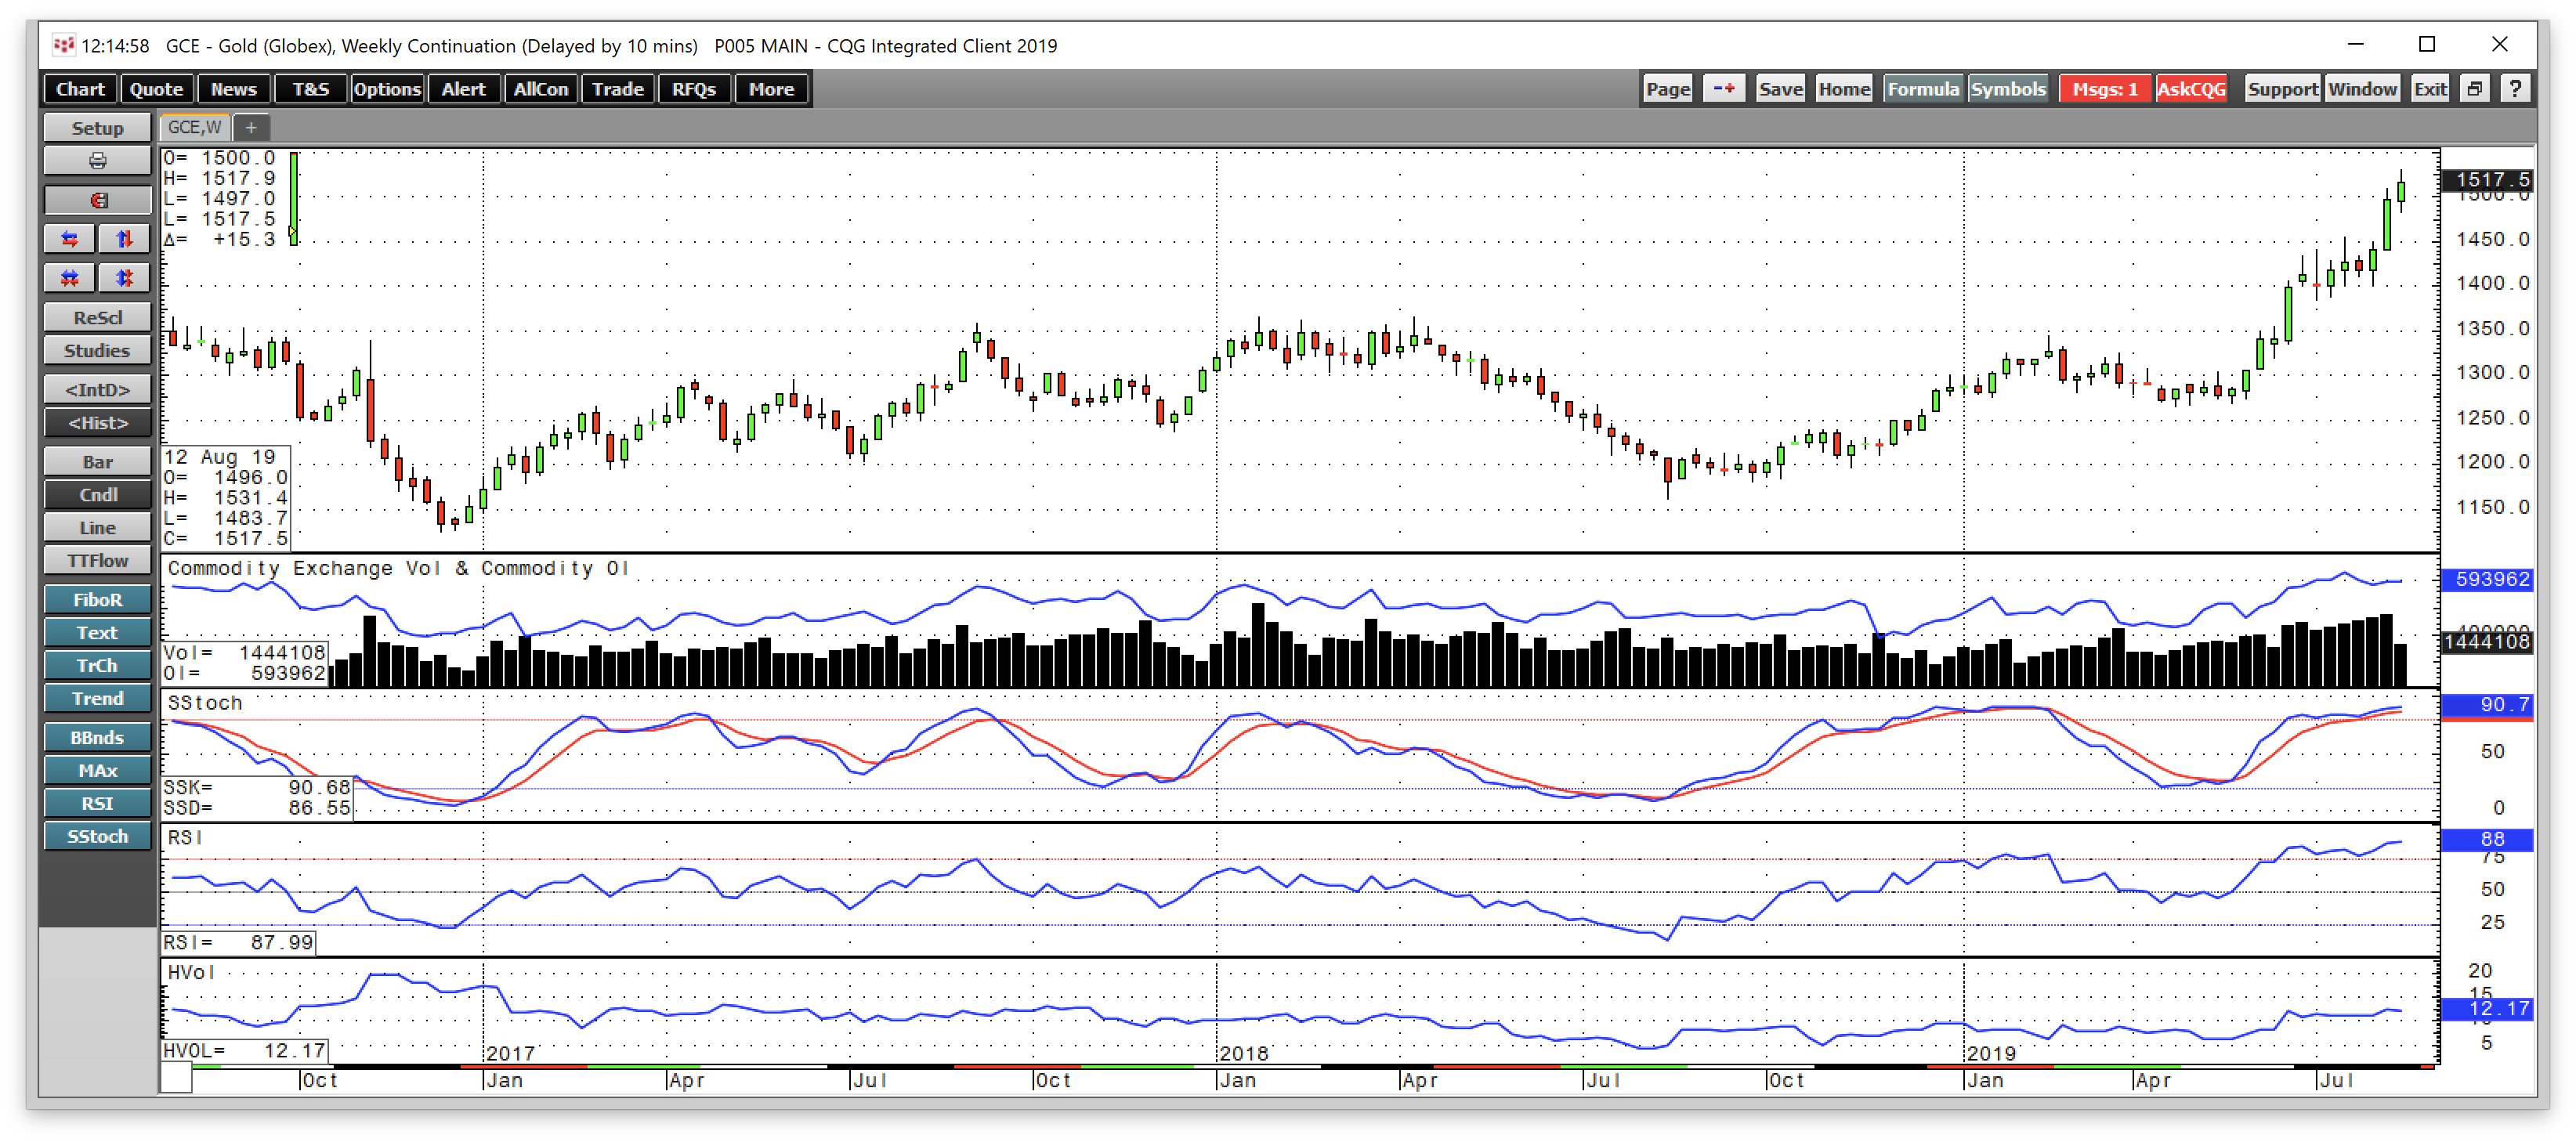Switch chart type to Bar
Viewport: 2576px width, 1142px height.
tap(97, 461)
